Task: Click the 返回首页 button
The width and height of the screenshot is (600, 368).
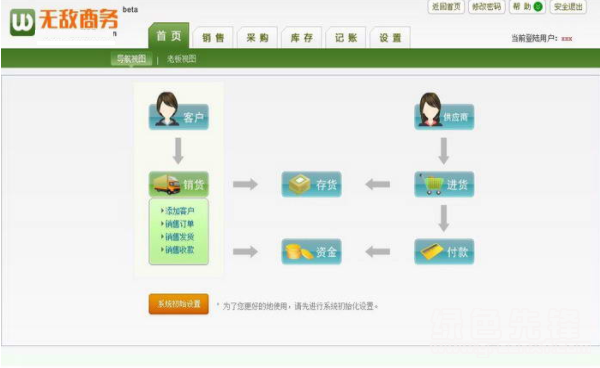Action: (x=446, y=7)
